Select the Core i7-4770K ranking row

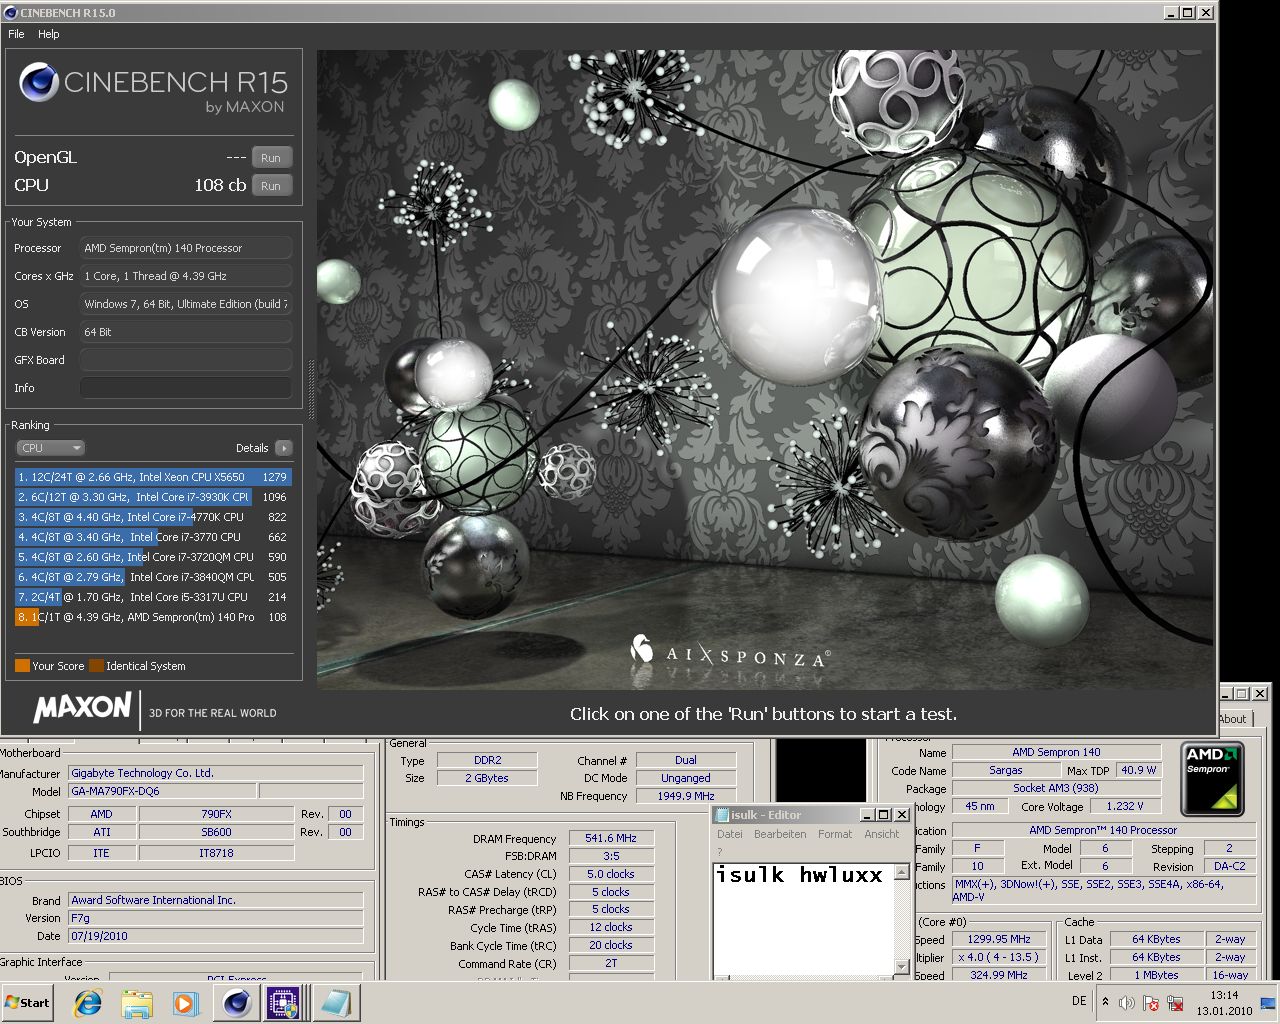153,517
